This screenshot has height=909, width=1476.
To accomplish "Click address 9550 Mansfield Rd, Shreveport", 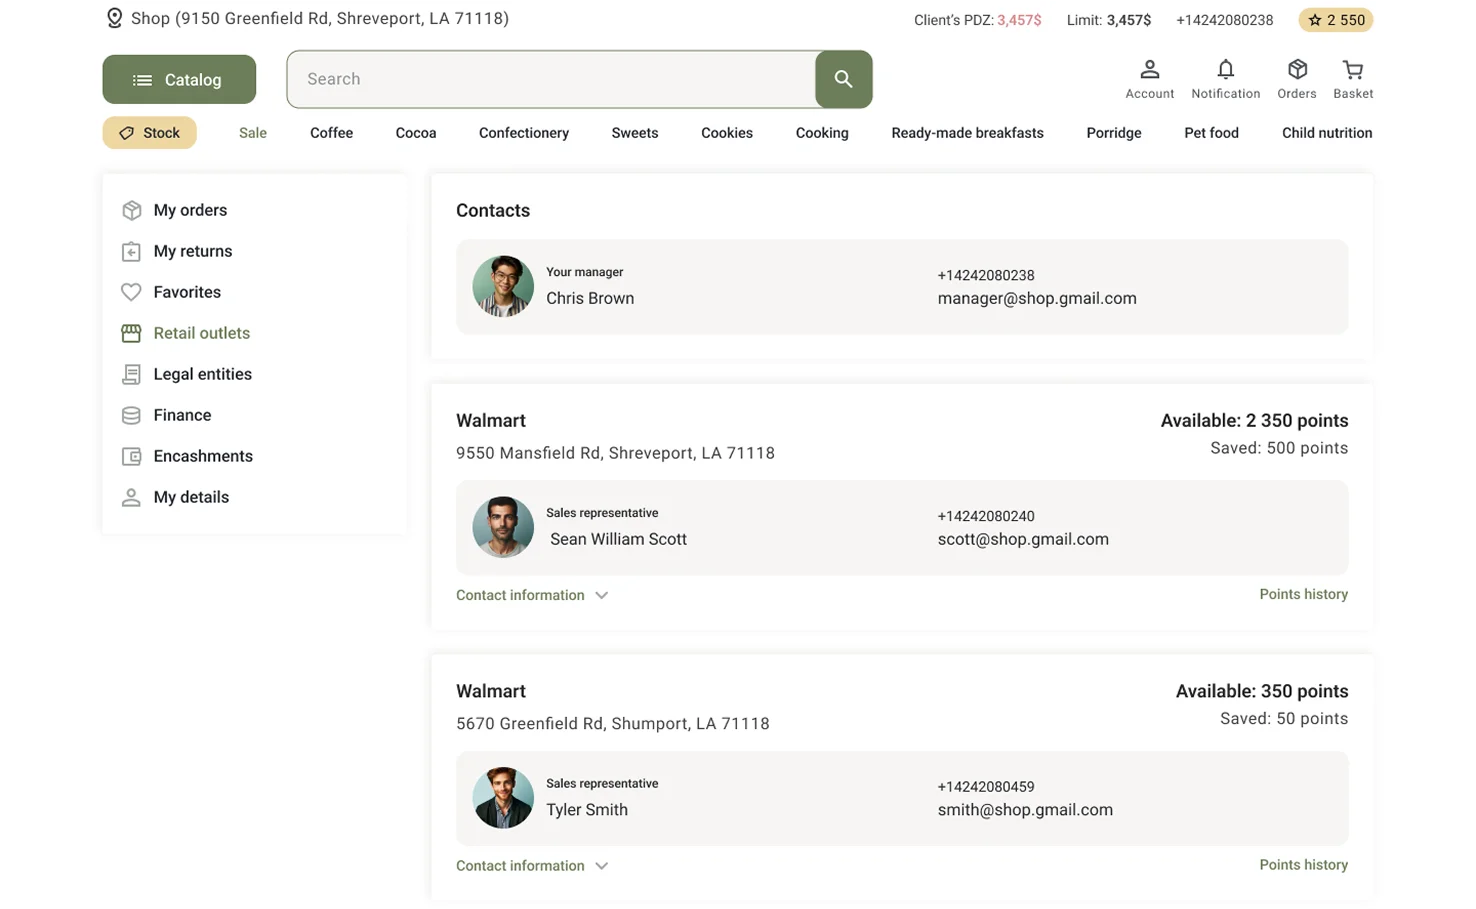I will 615,453.
